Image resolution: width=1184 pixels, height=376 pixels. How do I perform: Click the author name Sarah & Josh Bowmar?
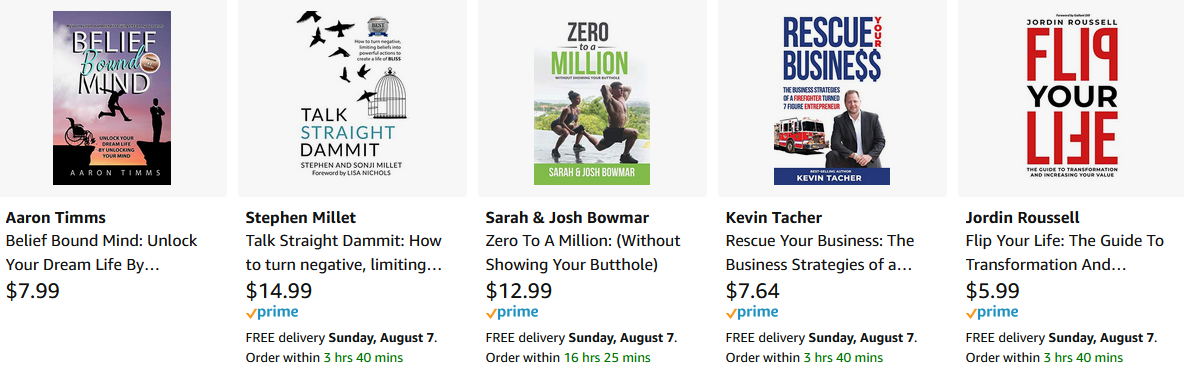[567, 217]
